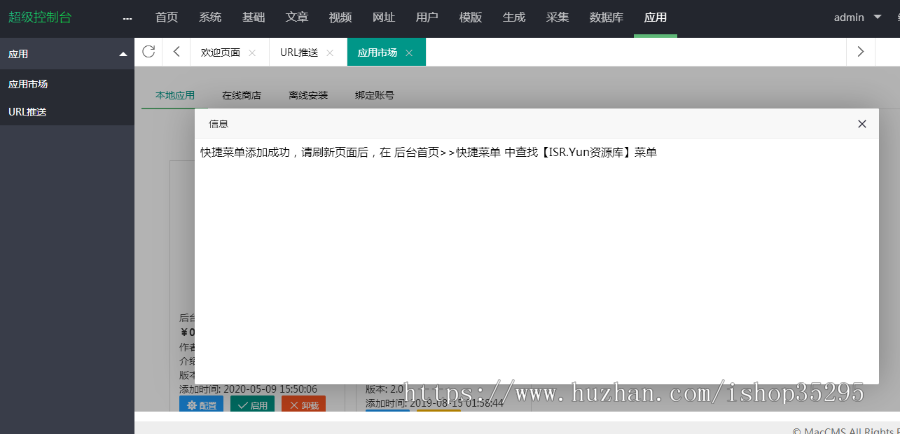Open the 采集 top menu
This screenshot has width=900, height=434.
point(558,17)
